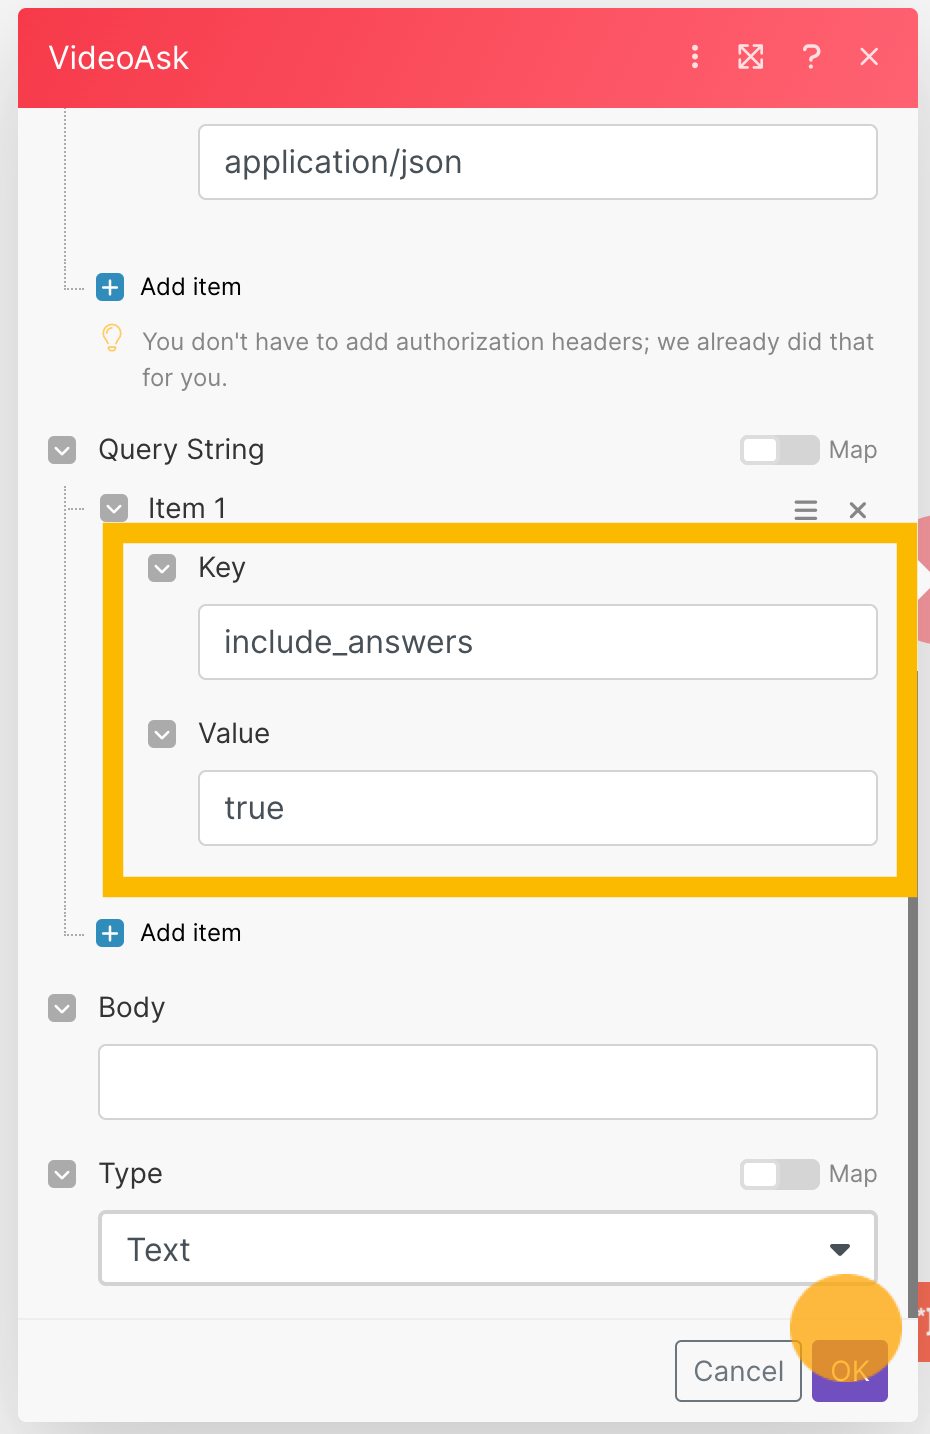
Task: Click the blue plus icon below Item 1
Action: (110, 933)
